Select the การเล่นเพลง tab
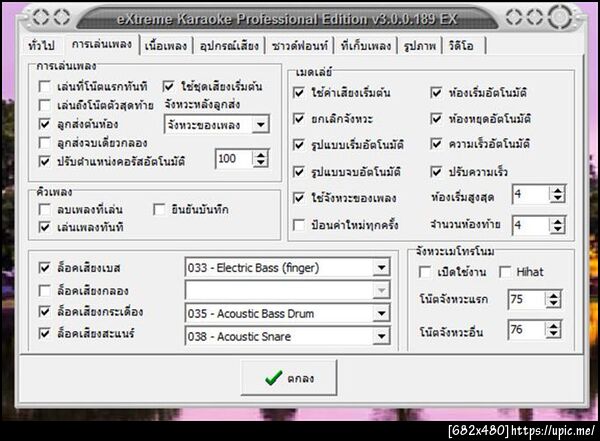Image resolution: width=600 pixels, height=441 pixels. [x=102, y=44]
